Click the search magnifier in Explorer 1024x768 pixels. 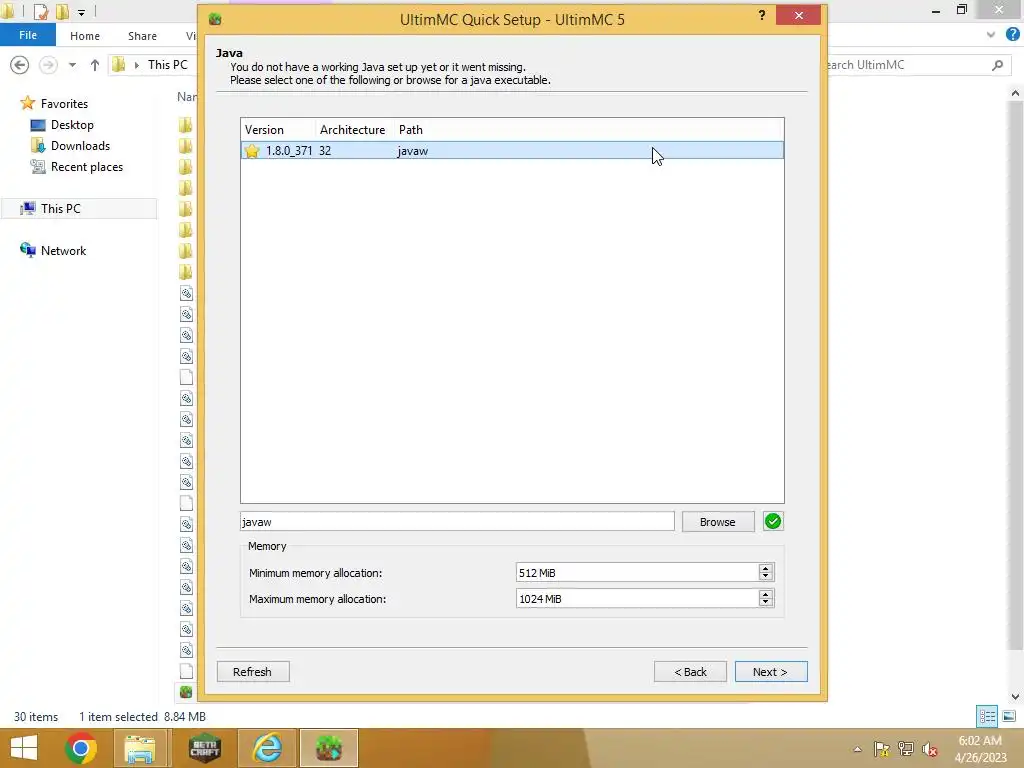[x=997, y=65]
